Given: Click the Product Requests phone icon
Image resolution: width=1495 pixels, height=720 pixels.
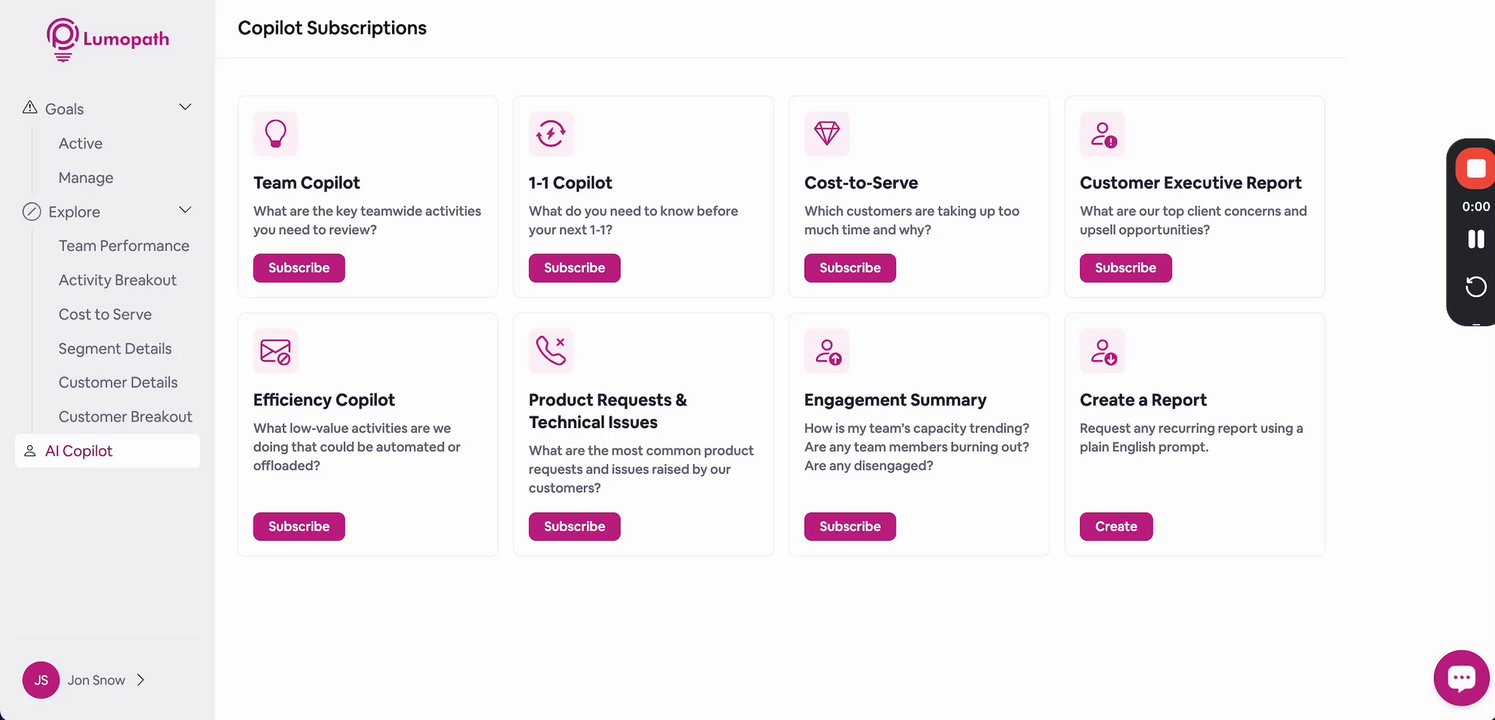Looking at the screenshot, I should [x=551, y=350].
